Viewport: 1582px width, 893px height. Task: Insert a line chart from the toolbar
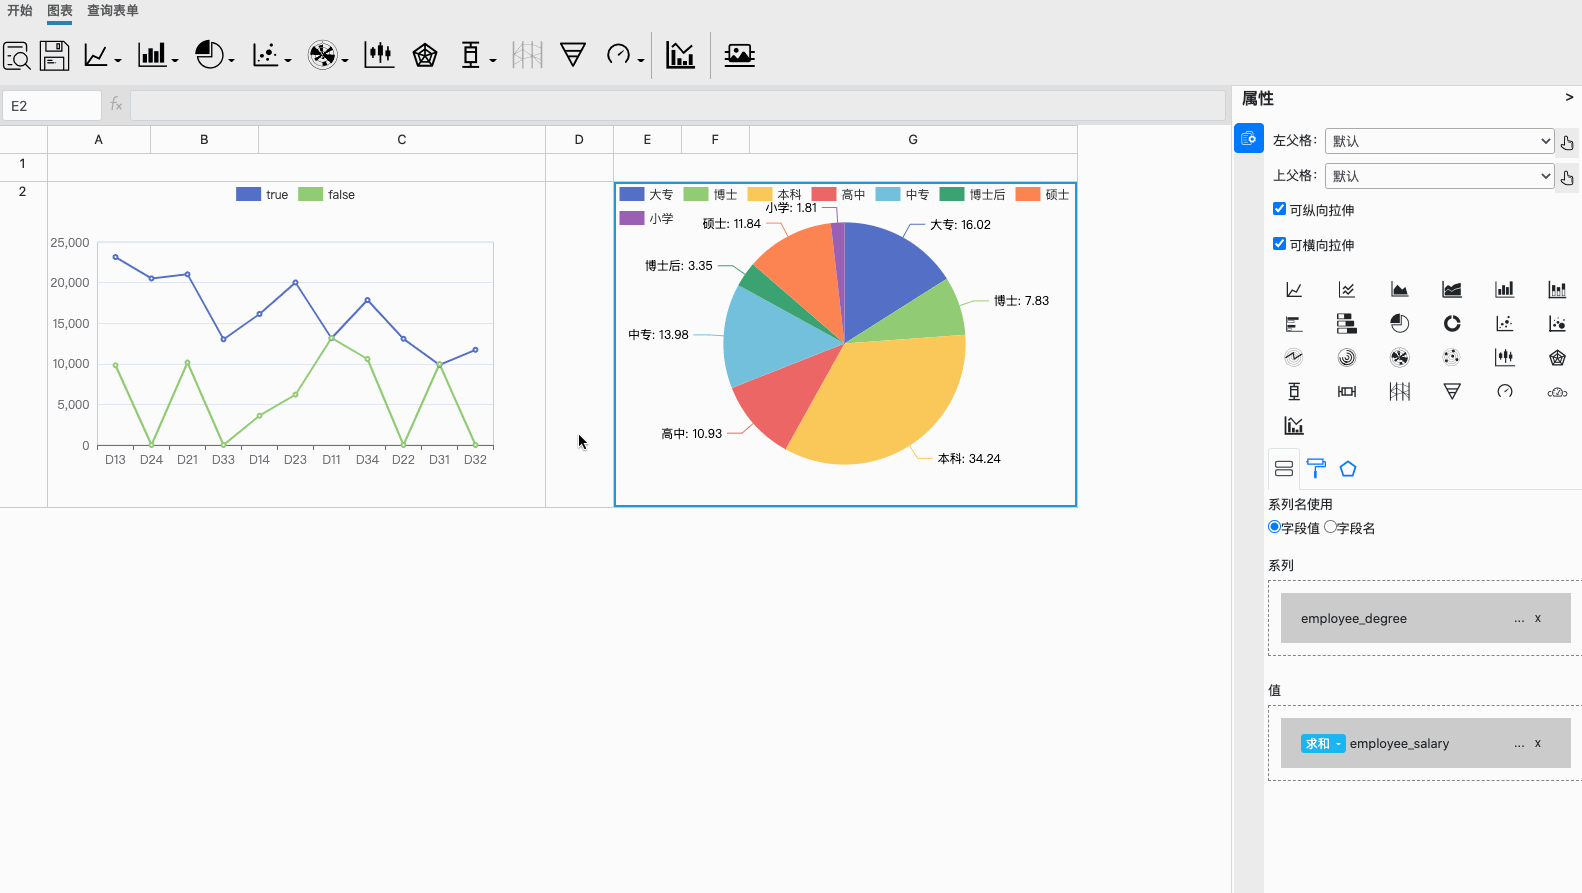[96, 55]
